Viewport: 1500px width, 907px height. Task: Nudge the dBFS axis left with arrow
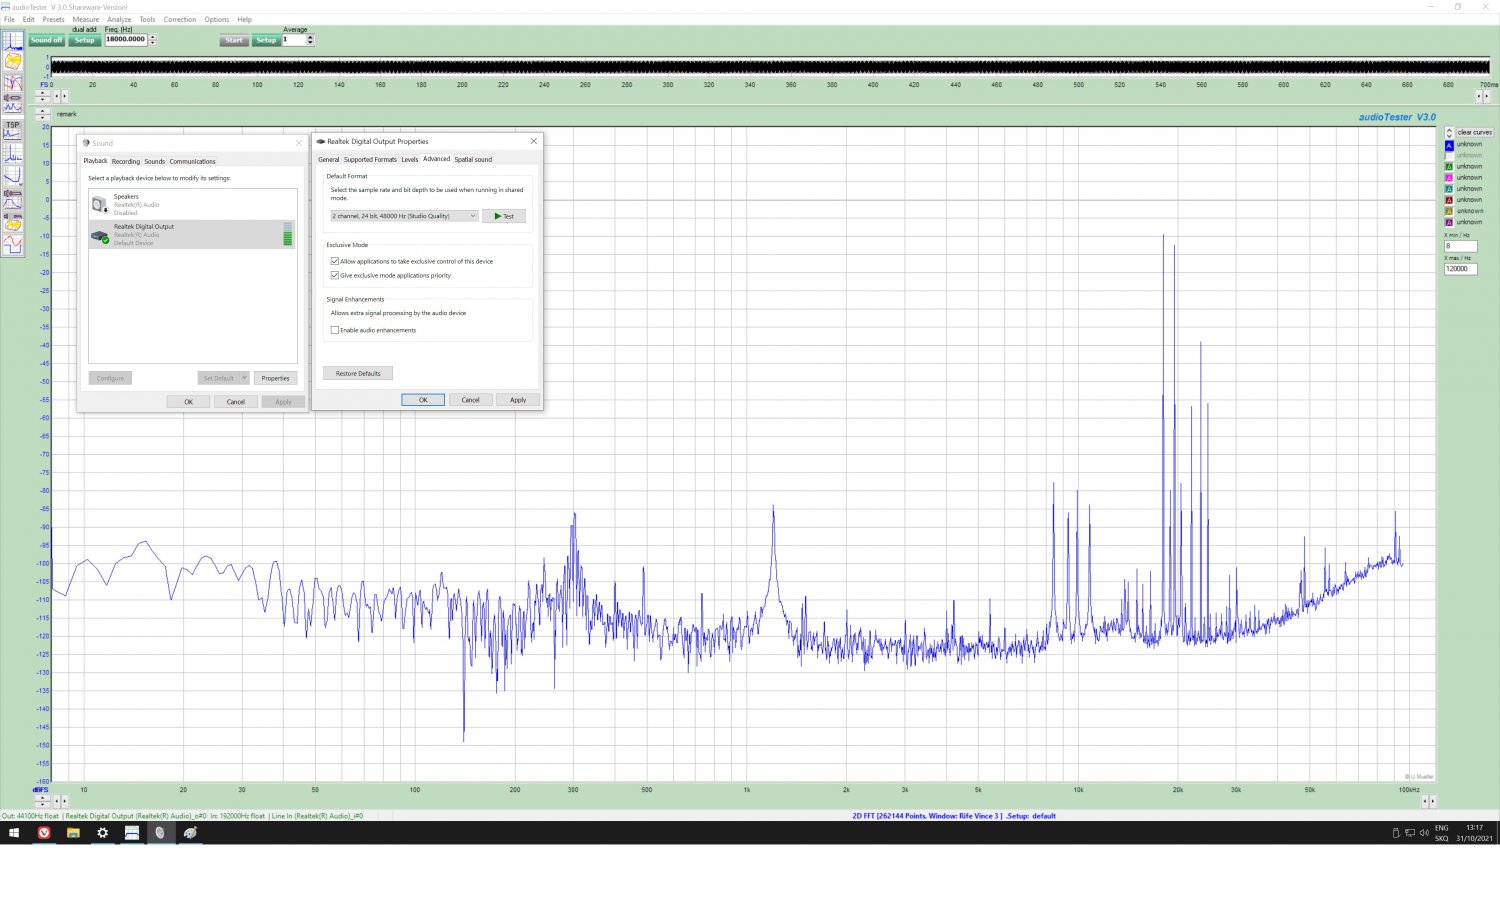coord(57,801)
